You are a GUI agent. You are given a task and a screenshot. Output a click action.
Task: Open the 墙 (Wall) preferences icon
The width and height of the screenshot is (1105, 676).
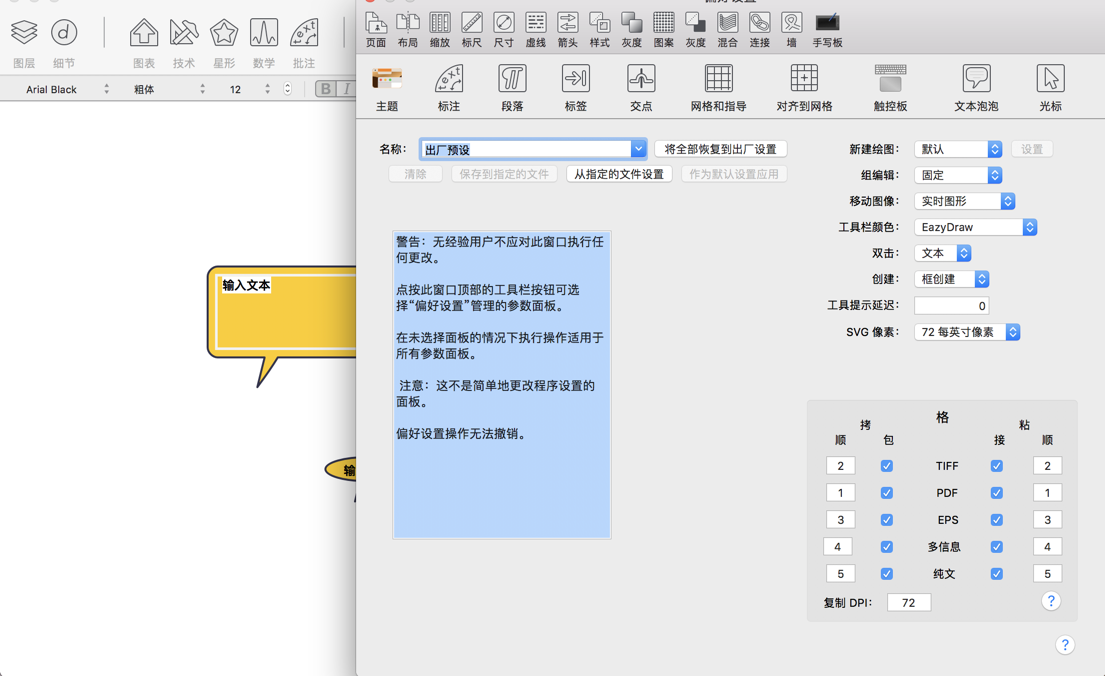(791, 29)
